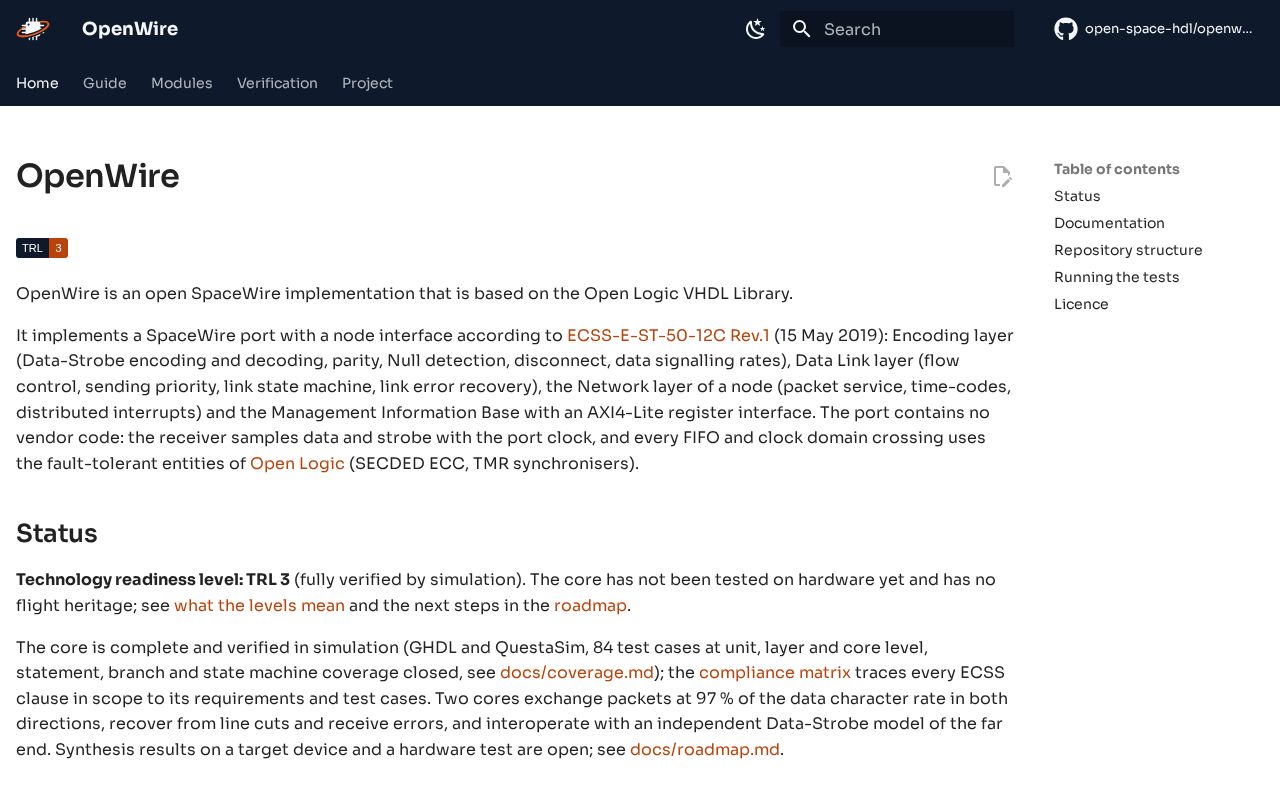Click the OpenWire page heading
1280x800 pixels.
coord(98,177)
